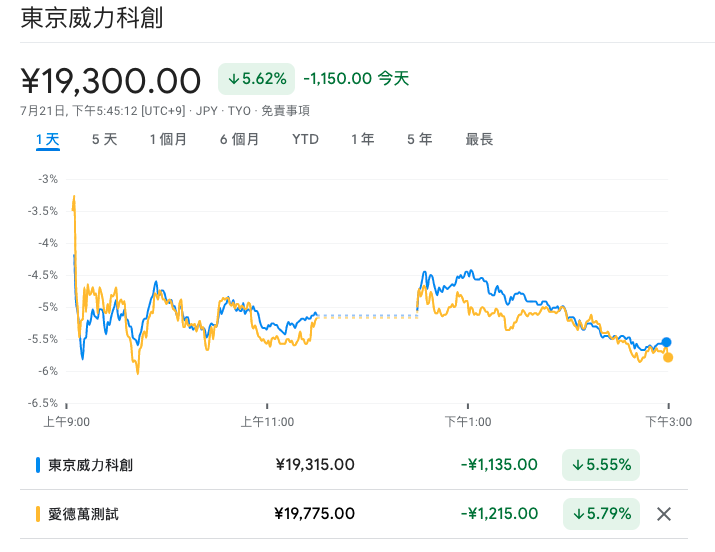Select the 1 天 time range tab

pos(48,139)
